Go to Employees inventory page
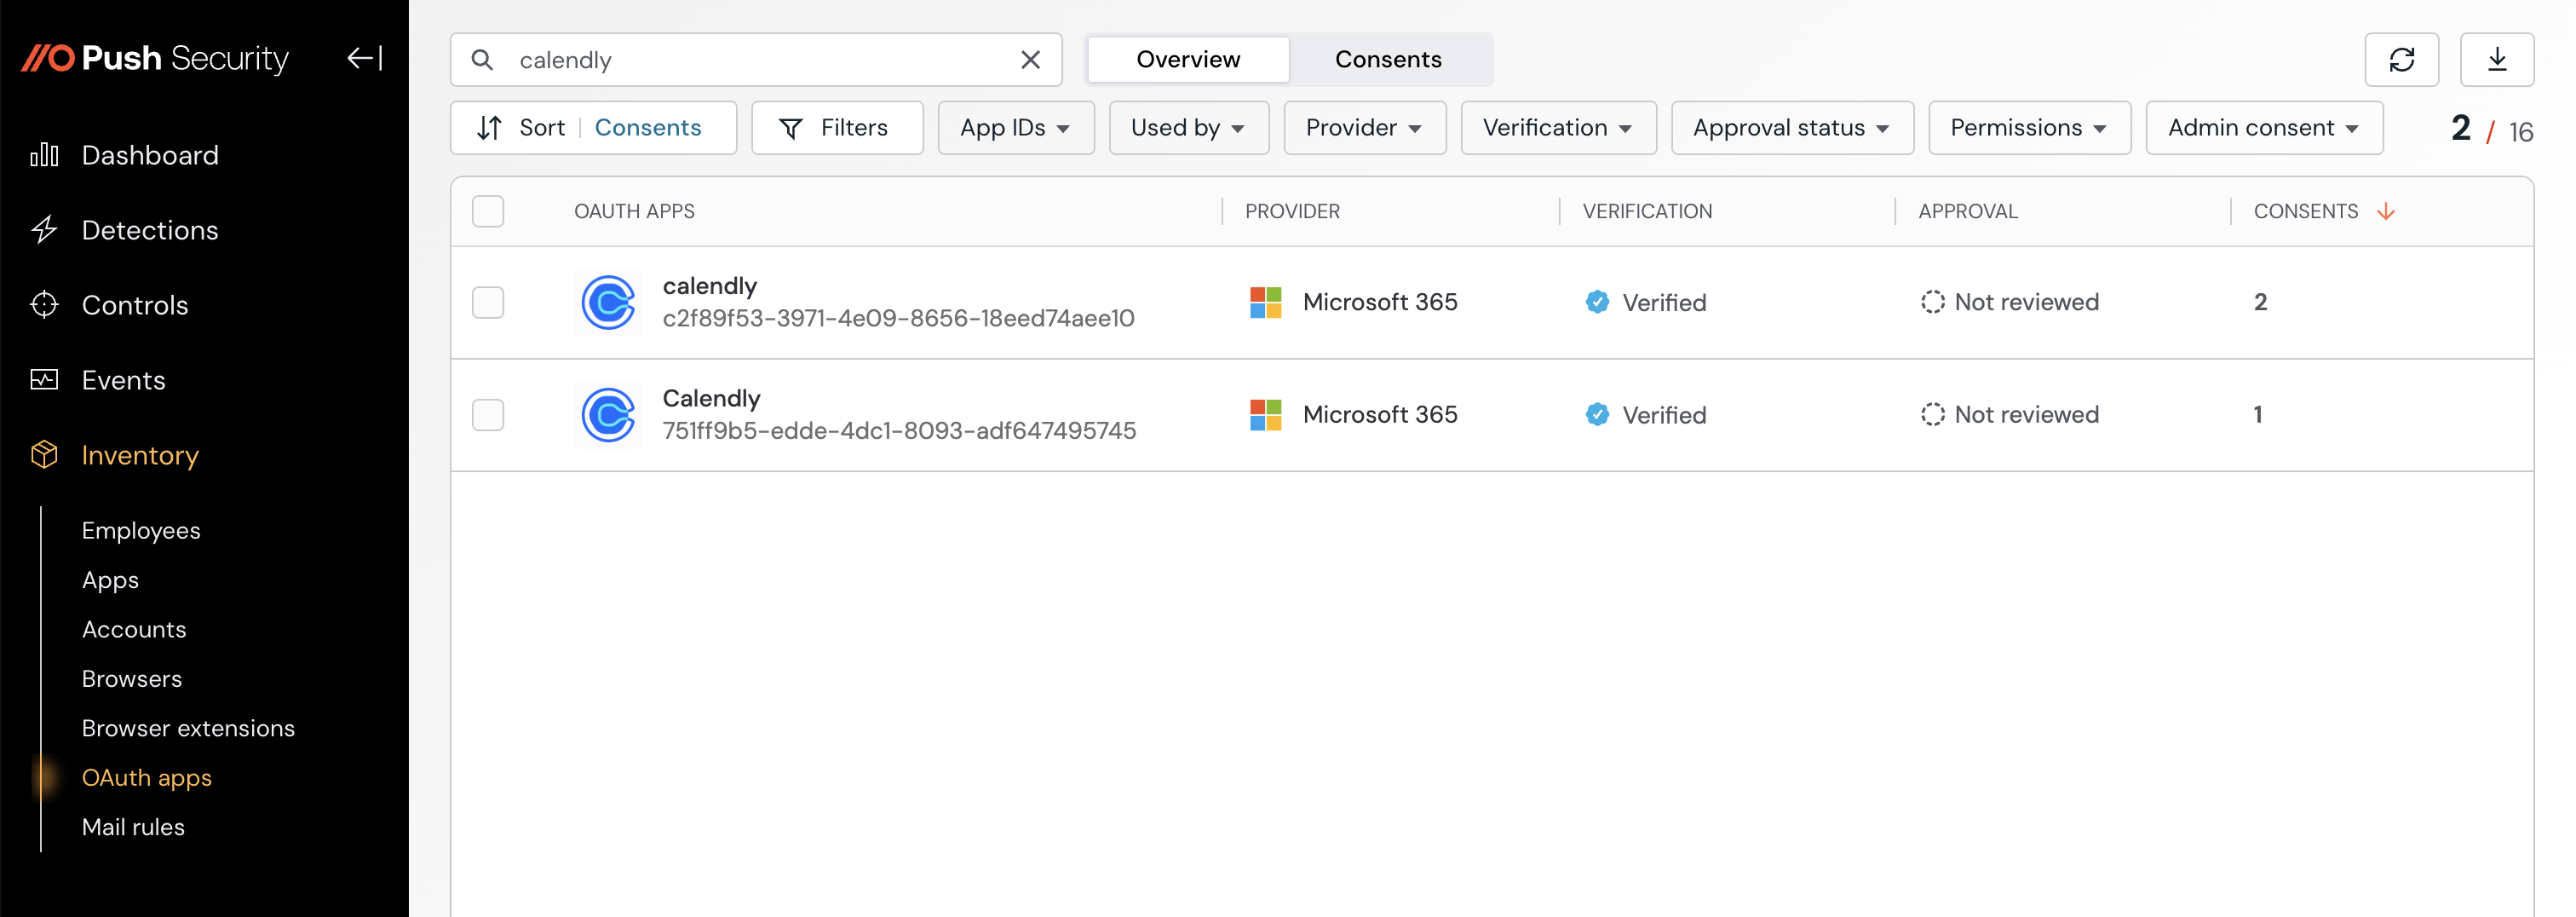This screenshot has width=2576, height=917. coord(141,531)
